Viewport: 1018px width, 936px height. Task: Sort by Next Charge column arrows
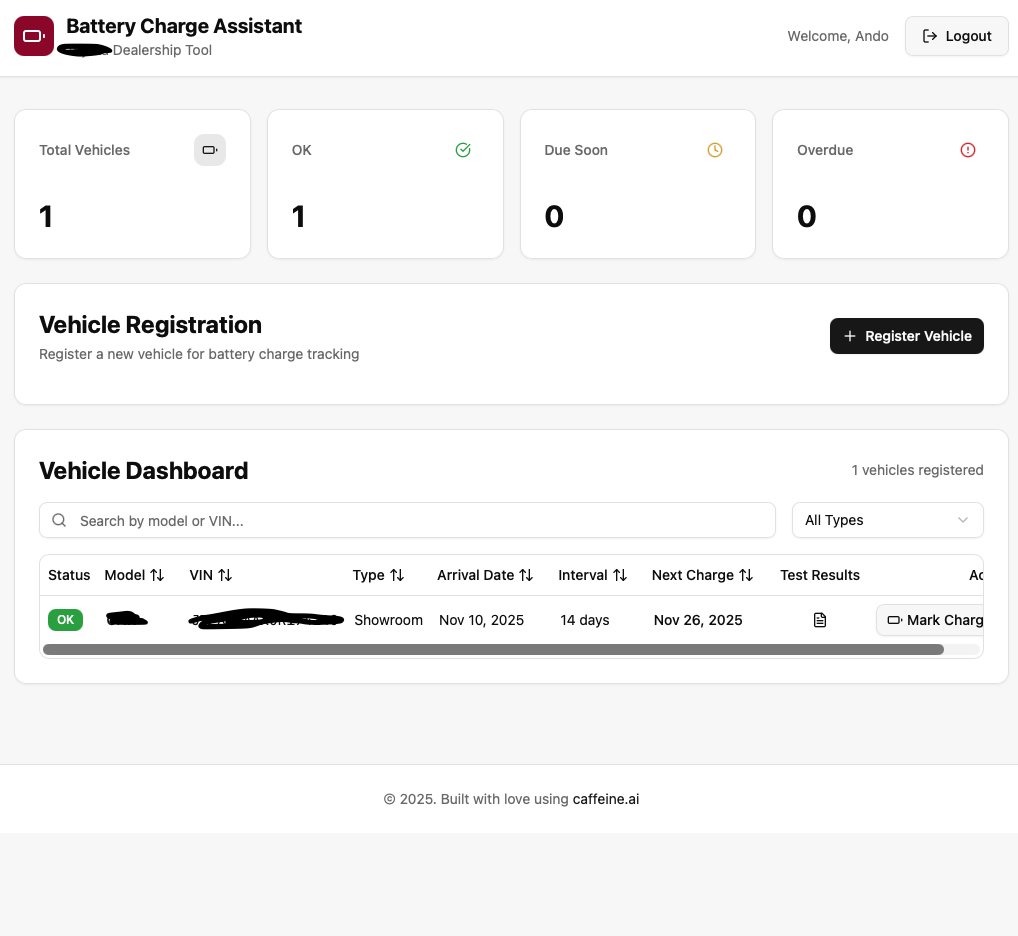pyautogui.click(x=746, y=575)
